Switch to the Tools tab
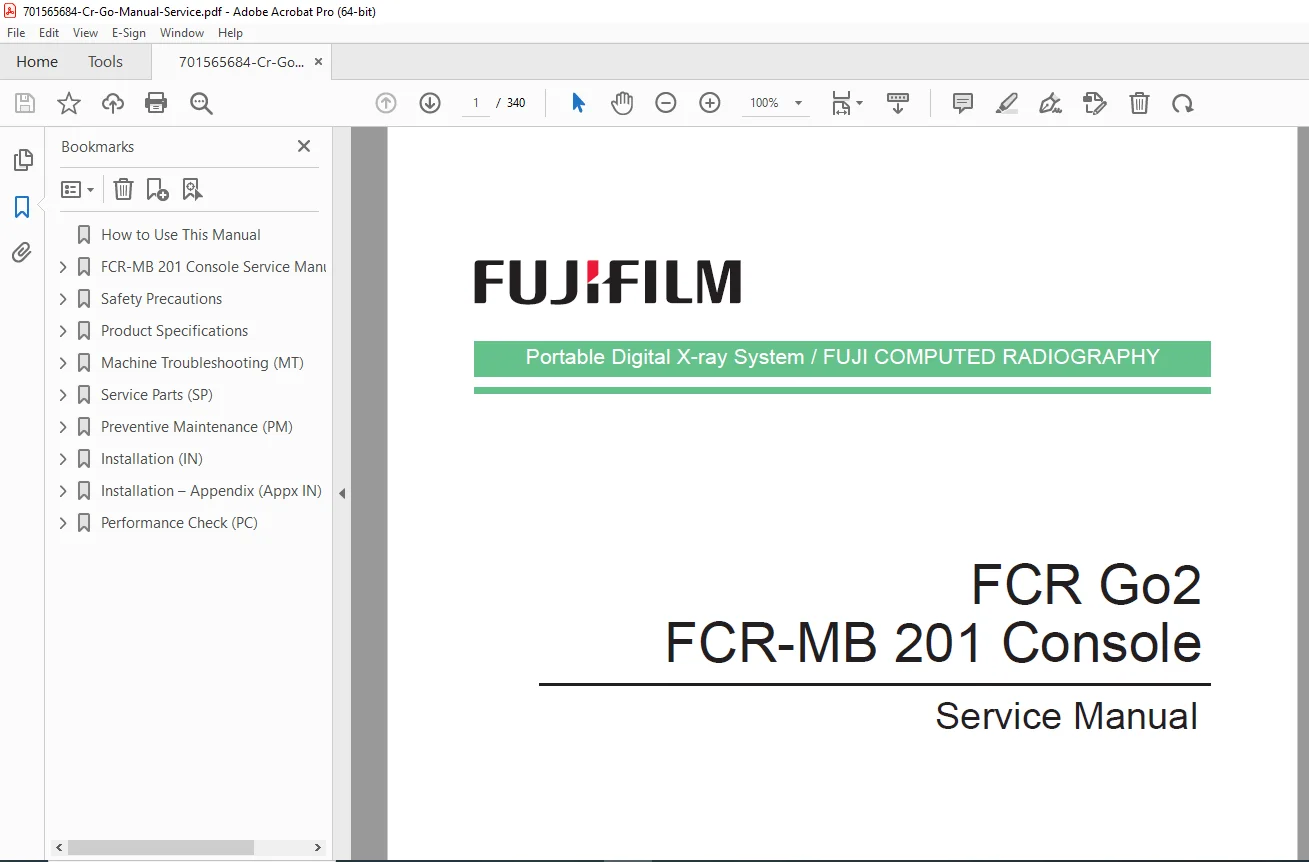The width and height of the screenshot is (1309, 862). coord(105,62)
